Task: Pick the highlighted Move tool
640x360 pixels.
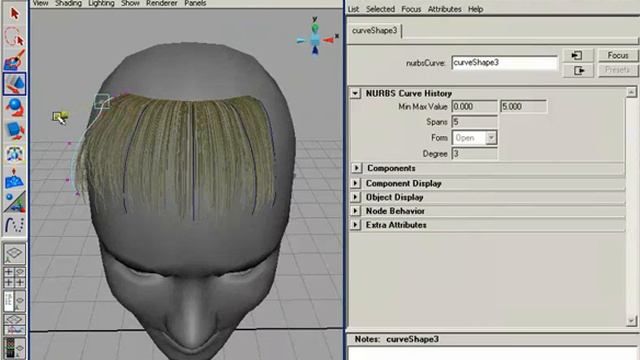Action: click(15, 84)
